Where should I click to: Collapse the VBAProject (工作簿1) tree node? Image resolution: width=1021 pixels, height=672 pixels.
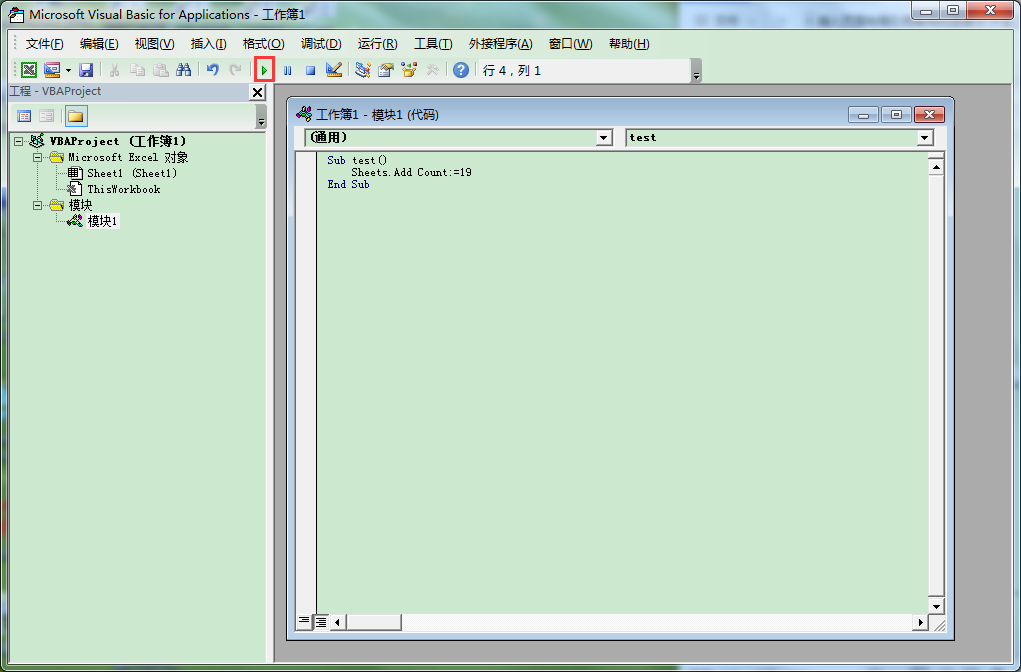coord(18,141)
